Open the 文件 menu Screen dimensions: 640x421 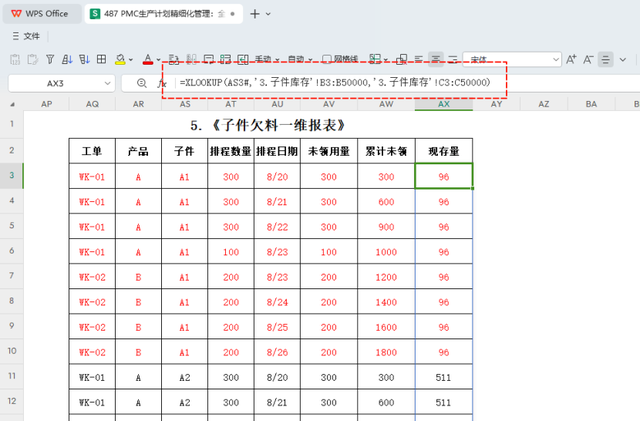(x=27, y=36)
